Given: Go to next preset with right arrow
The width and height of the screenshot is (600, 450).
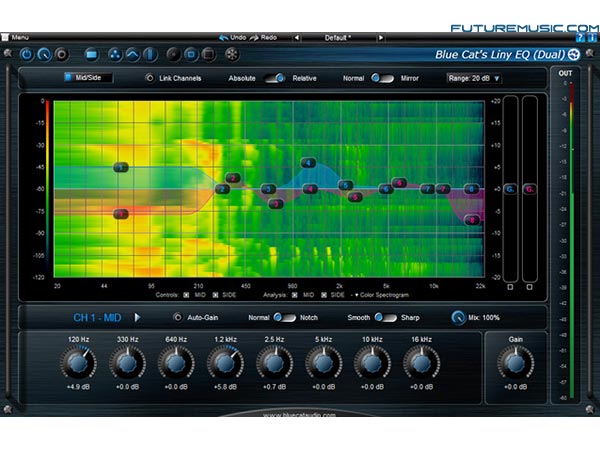Looking at the screenshot, I should point(380,38).
